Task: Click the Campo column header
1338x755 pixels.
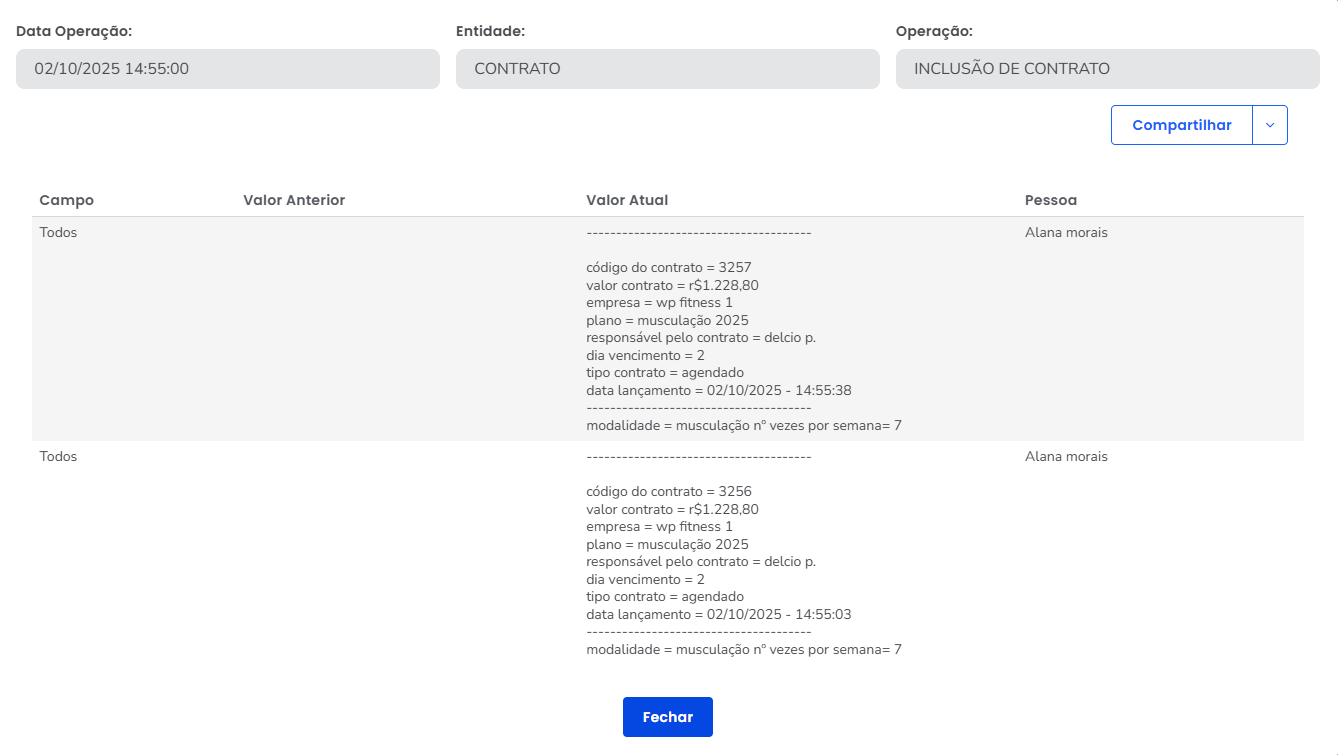Action: (x=67, y=200)
